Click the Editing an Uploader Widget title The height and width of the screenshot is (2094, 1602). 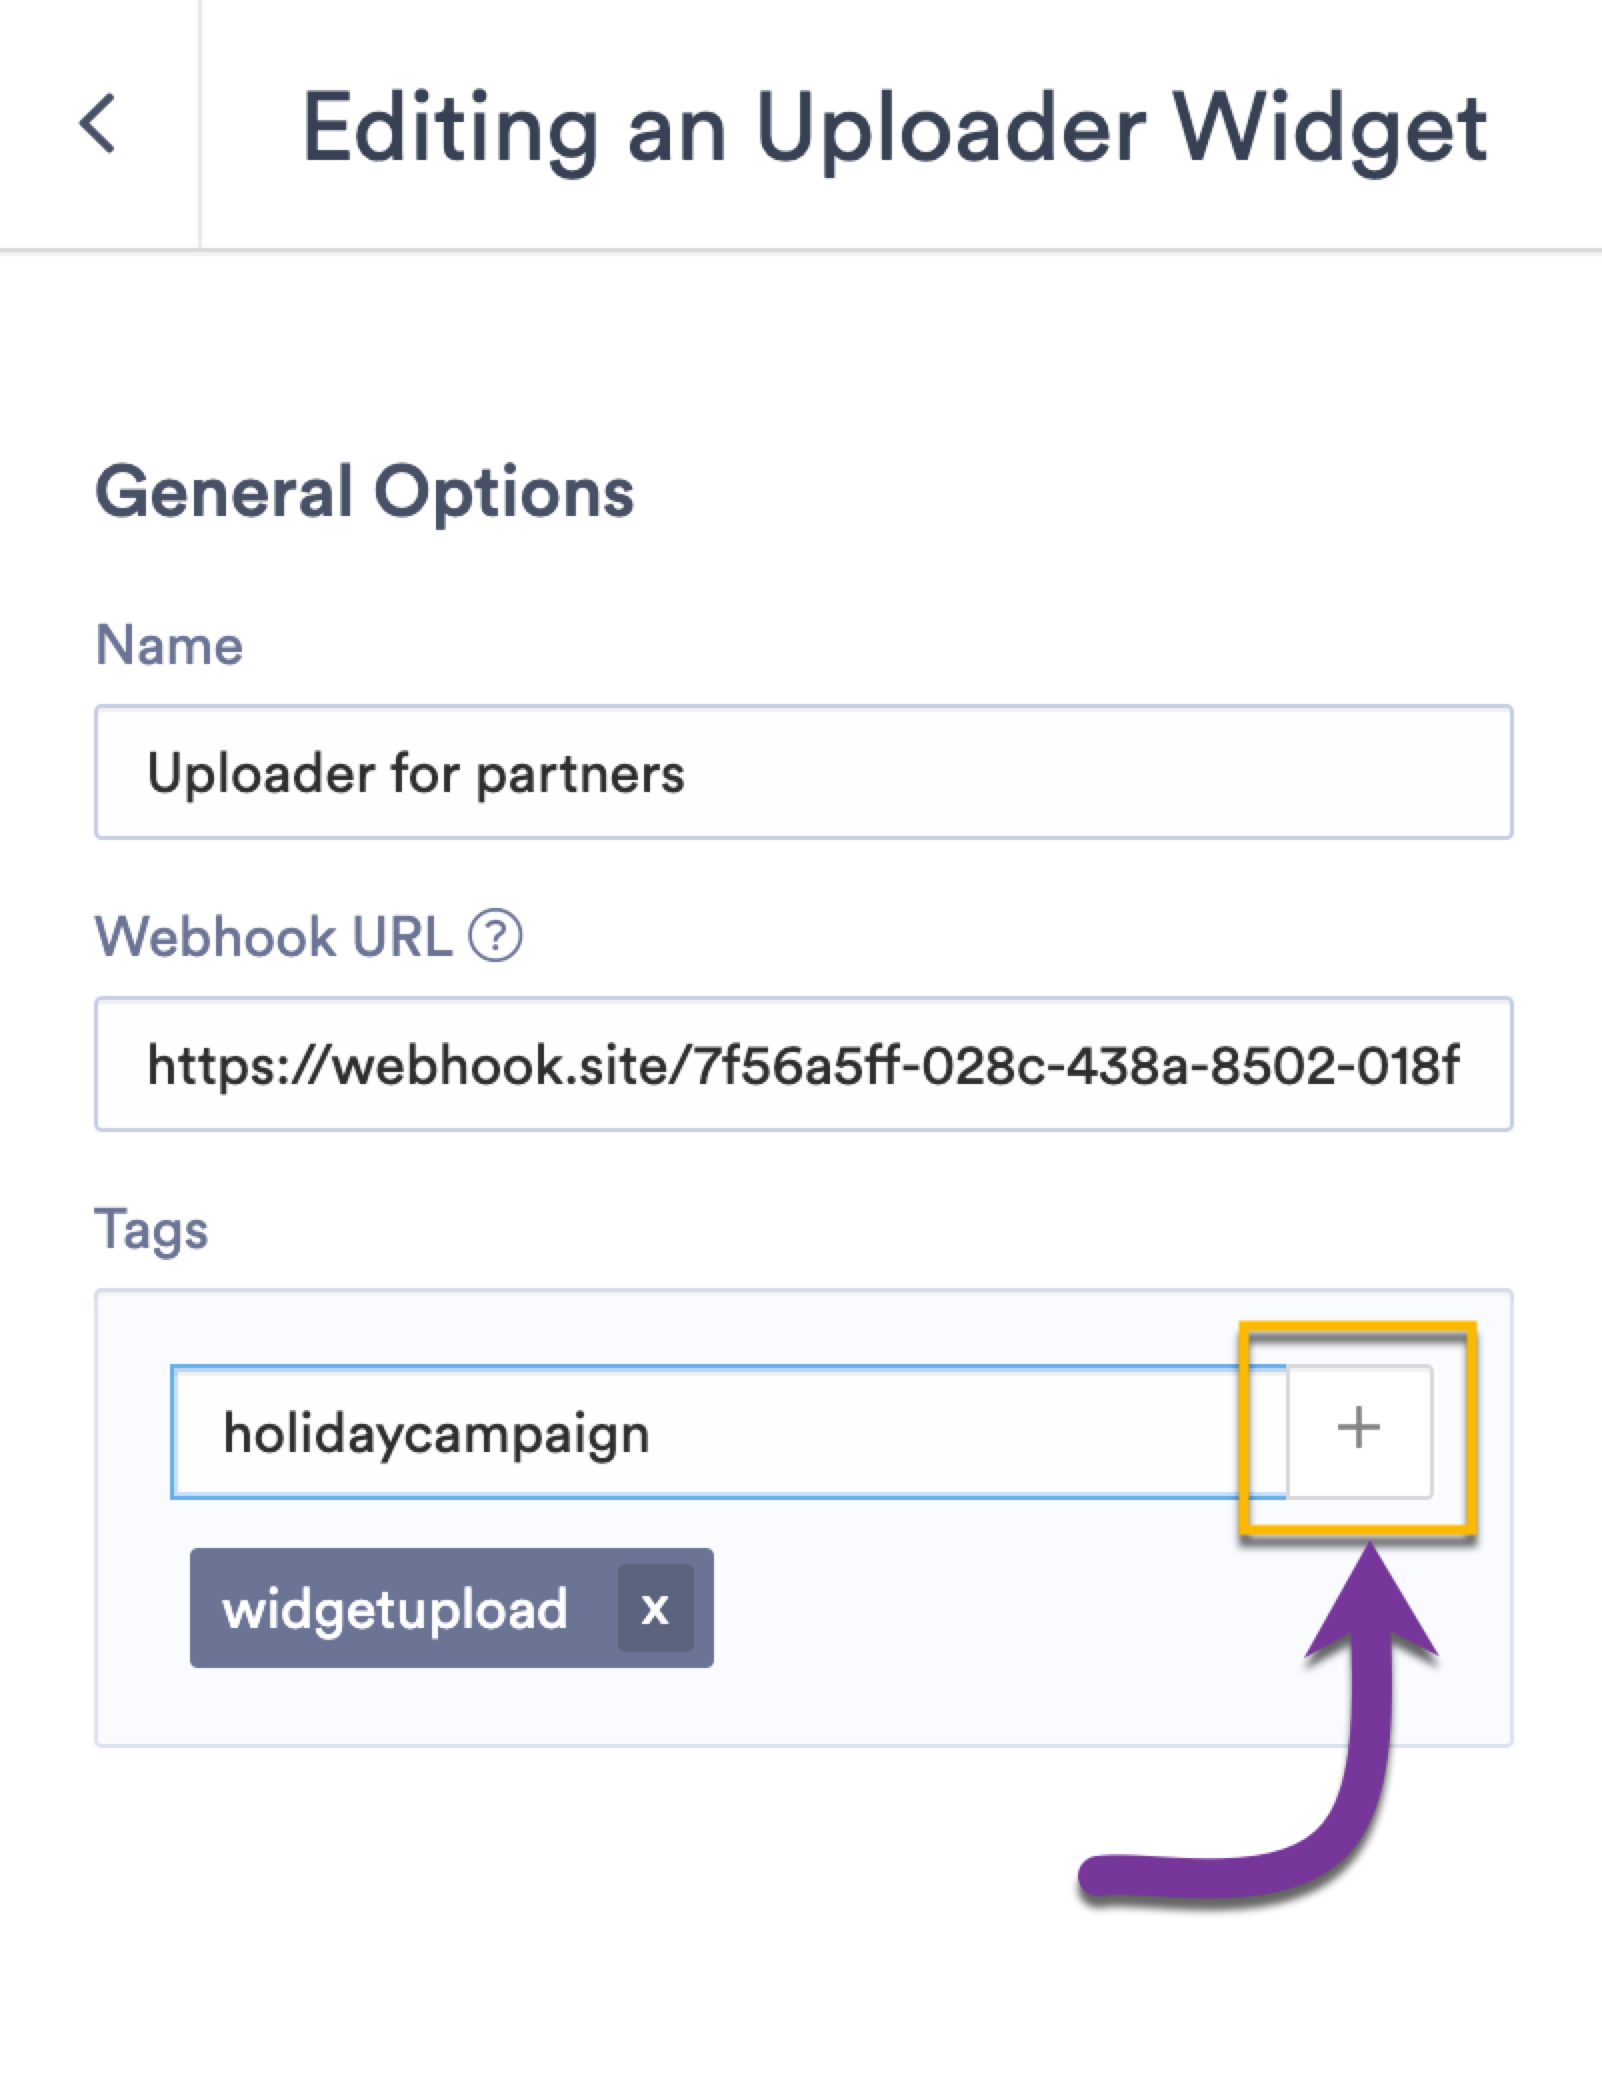pyautogui.click(x=895, y=130)
